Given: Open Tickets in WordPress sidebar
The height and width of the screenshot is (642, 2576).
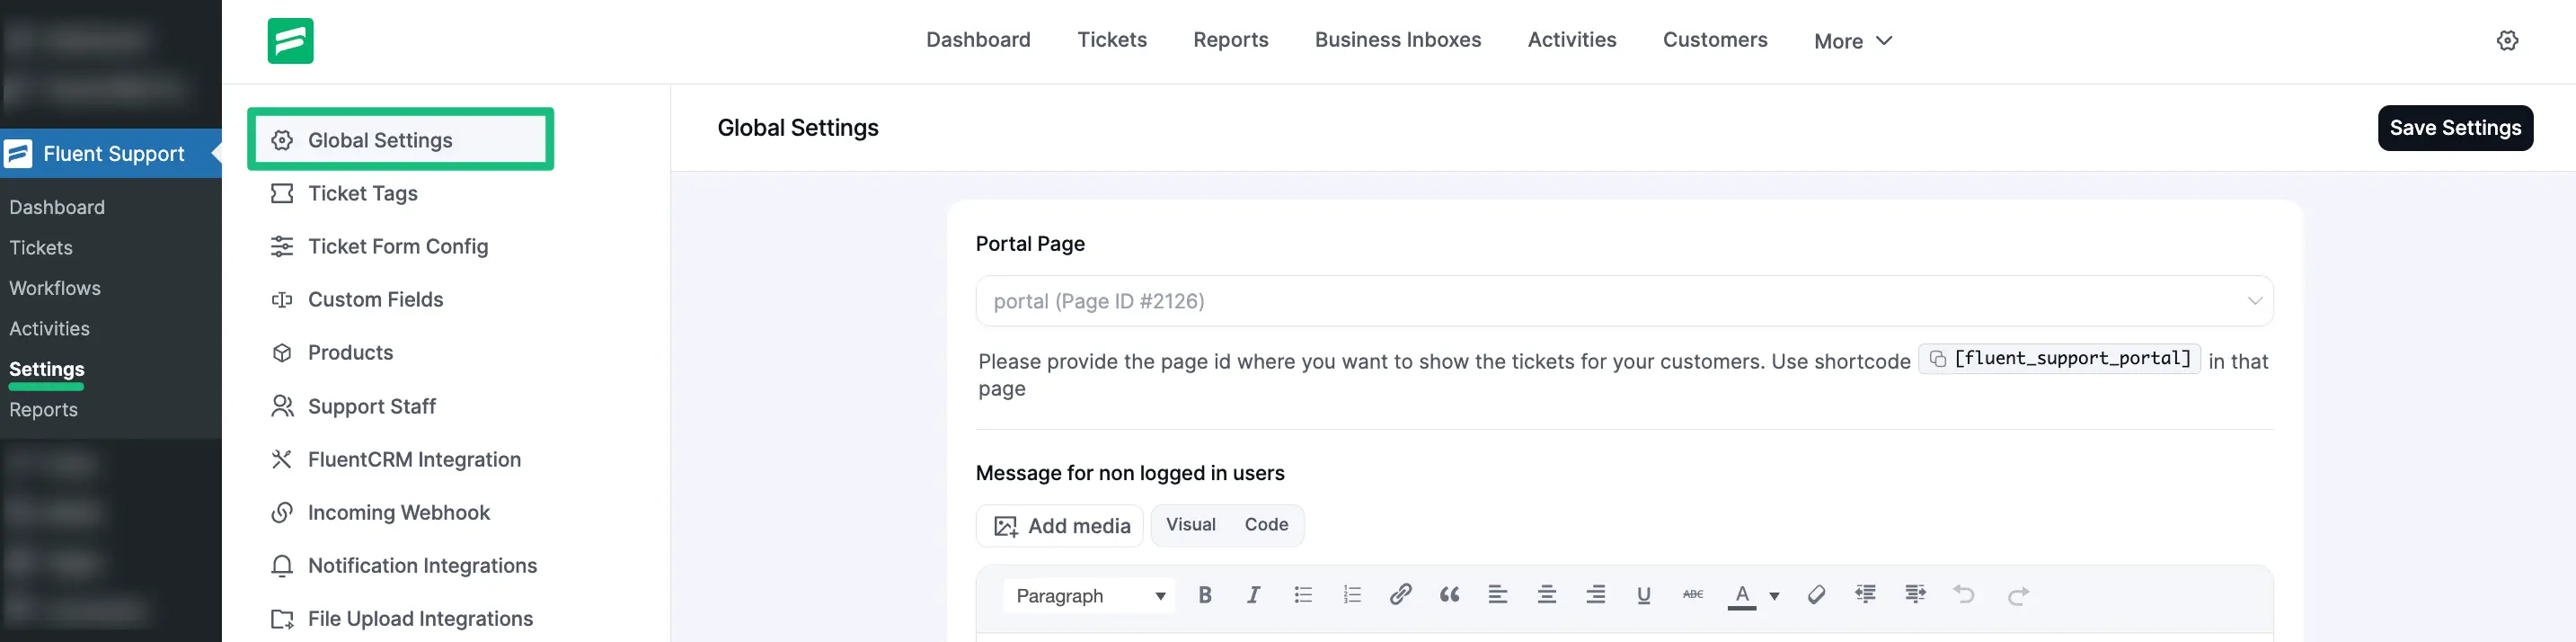Looking at the screenshot, I should [x=41, y=248].
